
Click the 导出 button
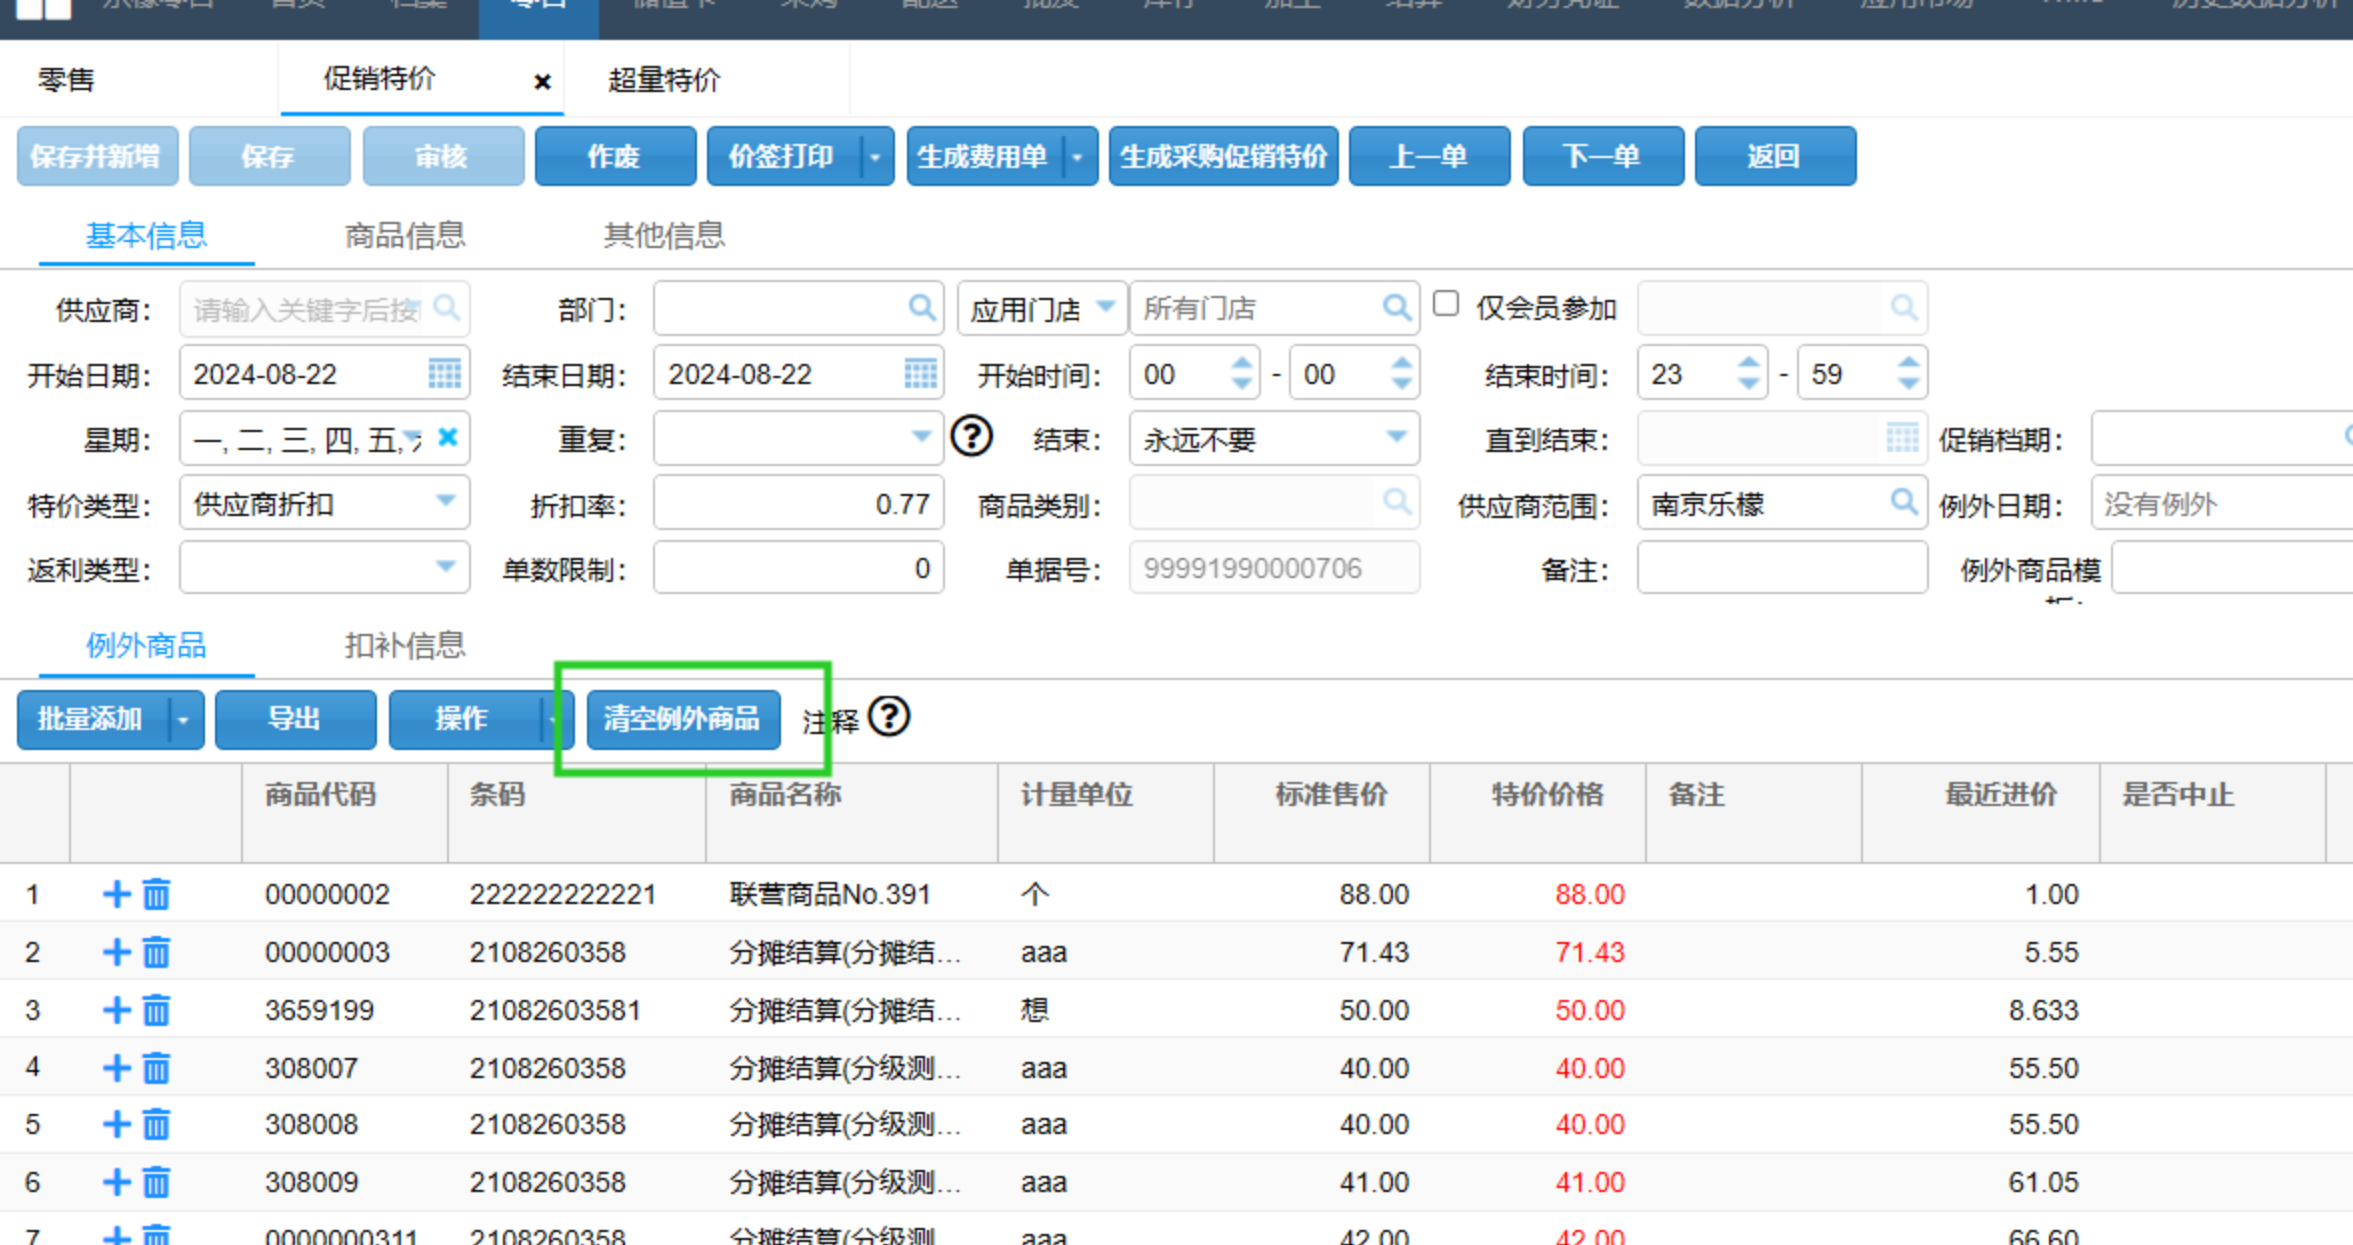pyautogui.click(x=295, y=720)
